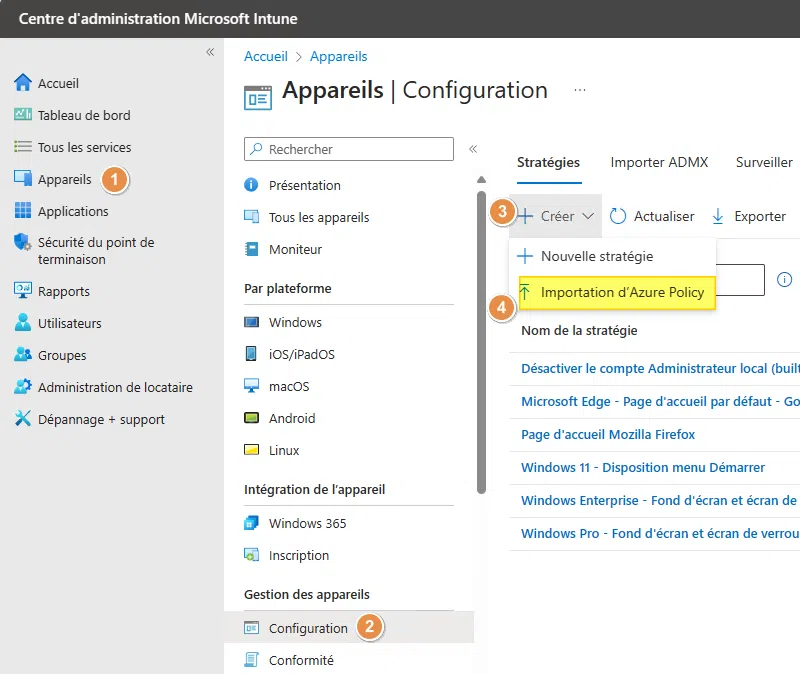The width and height of the screenshot is (800, 674).
Task: Click the Utilisateurs person icon
Action: [23, 323]
